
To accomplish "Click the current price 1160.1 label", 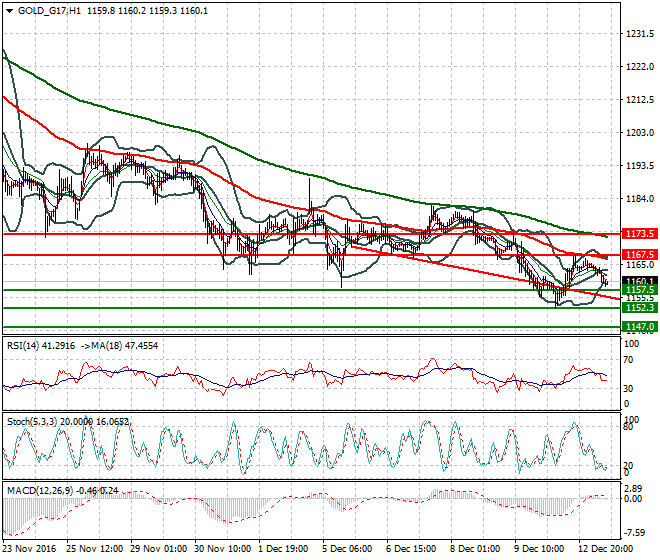I will click(x=639, y=281).
